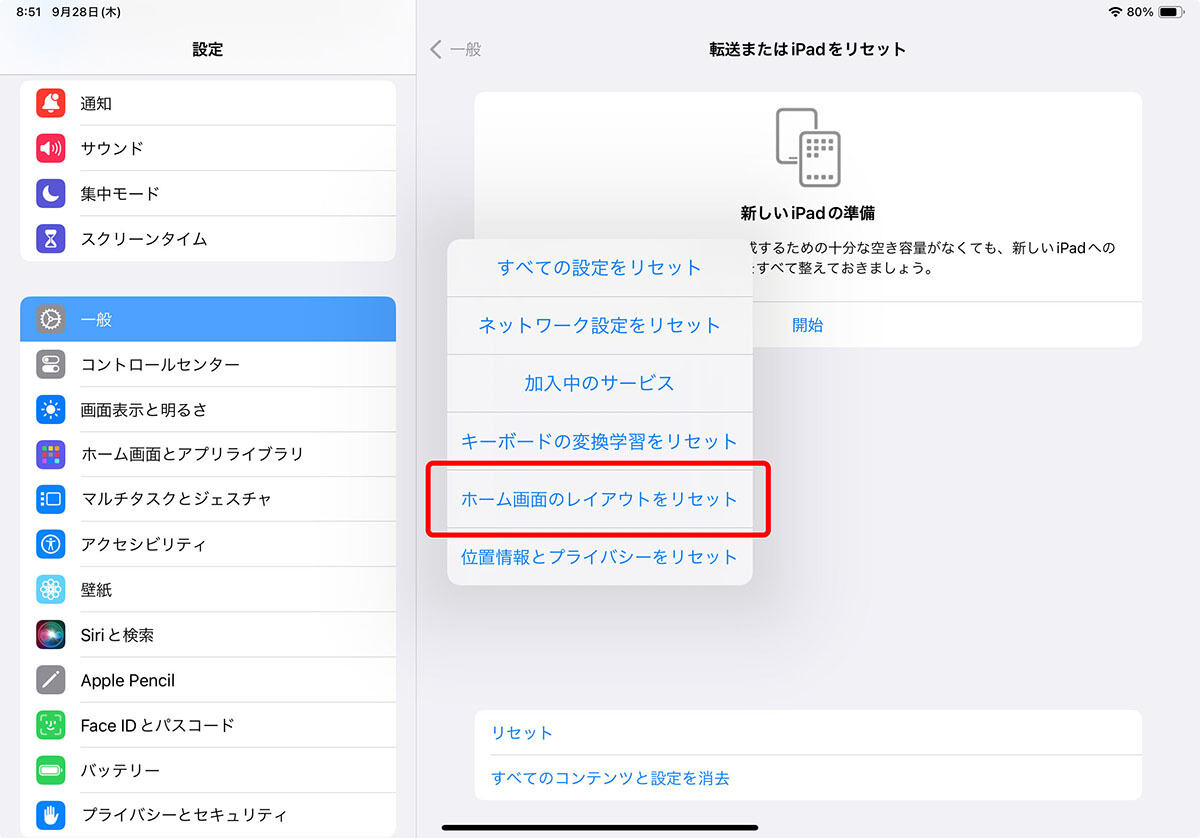Image resolution: width=1200 pixels, height=838 pixels.
Task: Choose ネットワーク設定をリセット in the popup
Action: tap(600, 326)
